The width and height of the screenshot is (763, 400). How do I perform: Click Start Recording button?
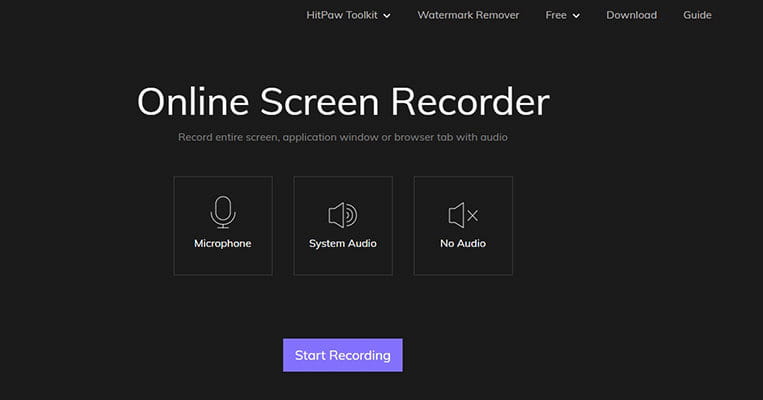click(343, 355)
